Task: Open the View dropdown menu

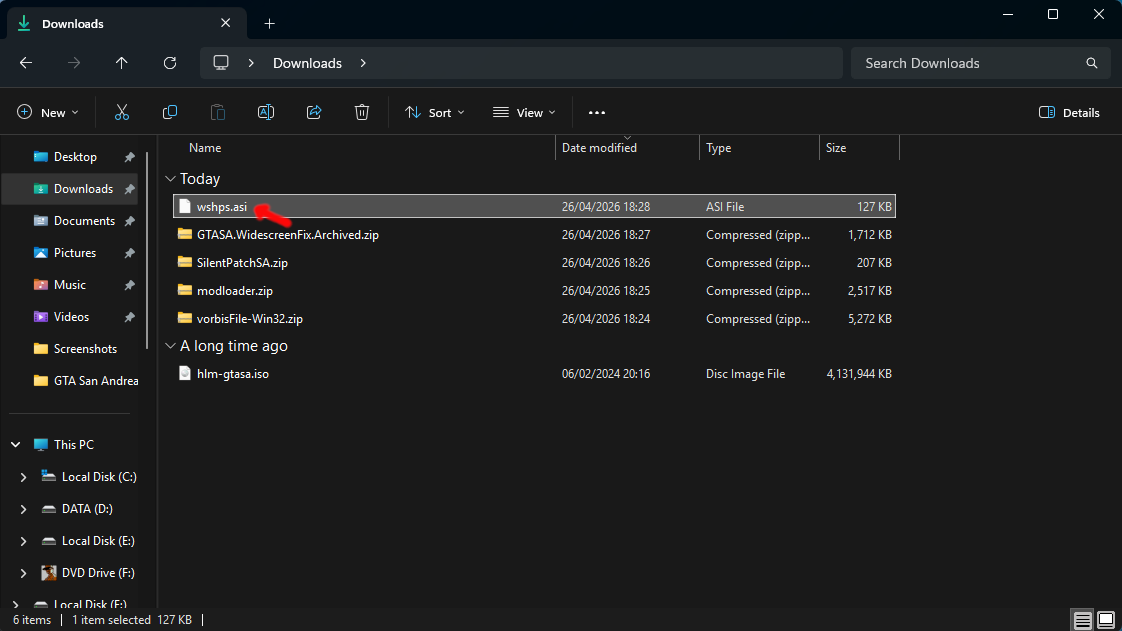Action: pos(524,112)
